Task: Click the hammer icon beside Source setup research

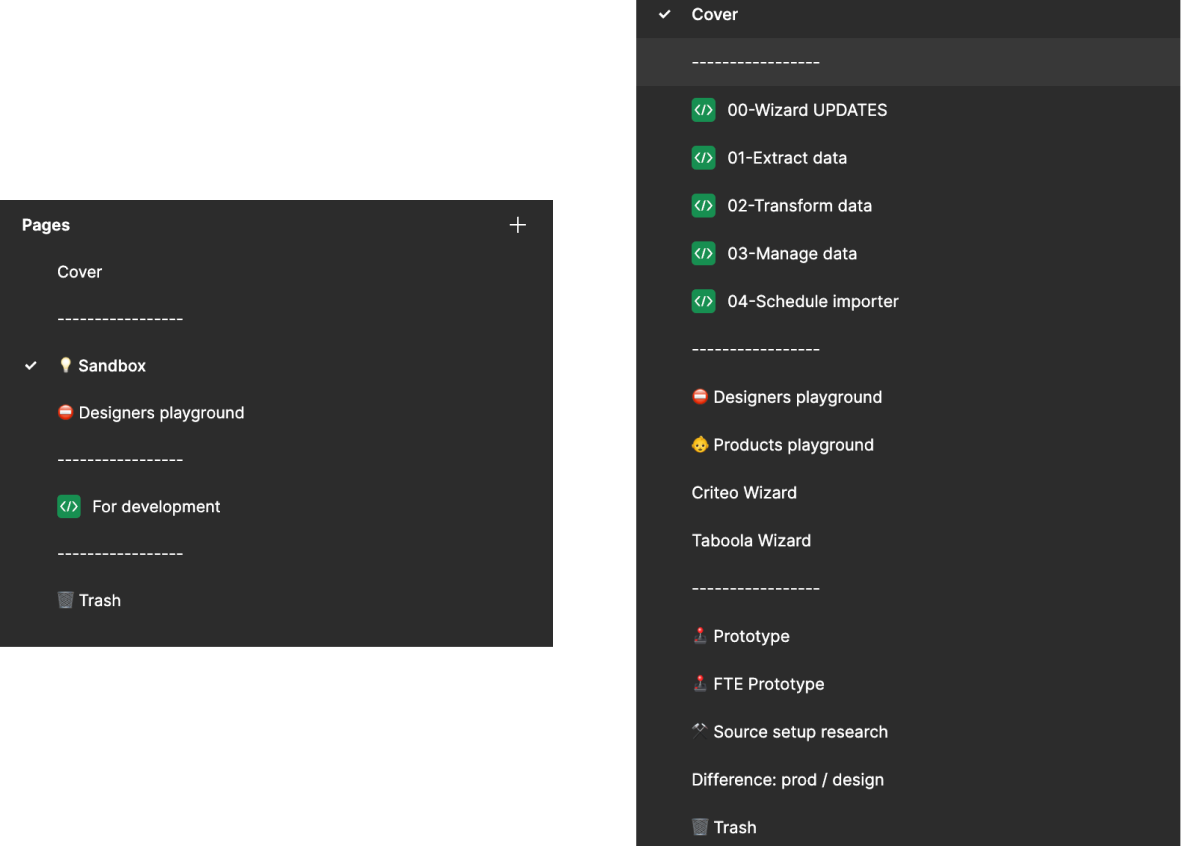Action: 700,729
